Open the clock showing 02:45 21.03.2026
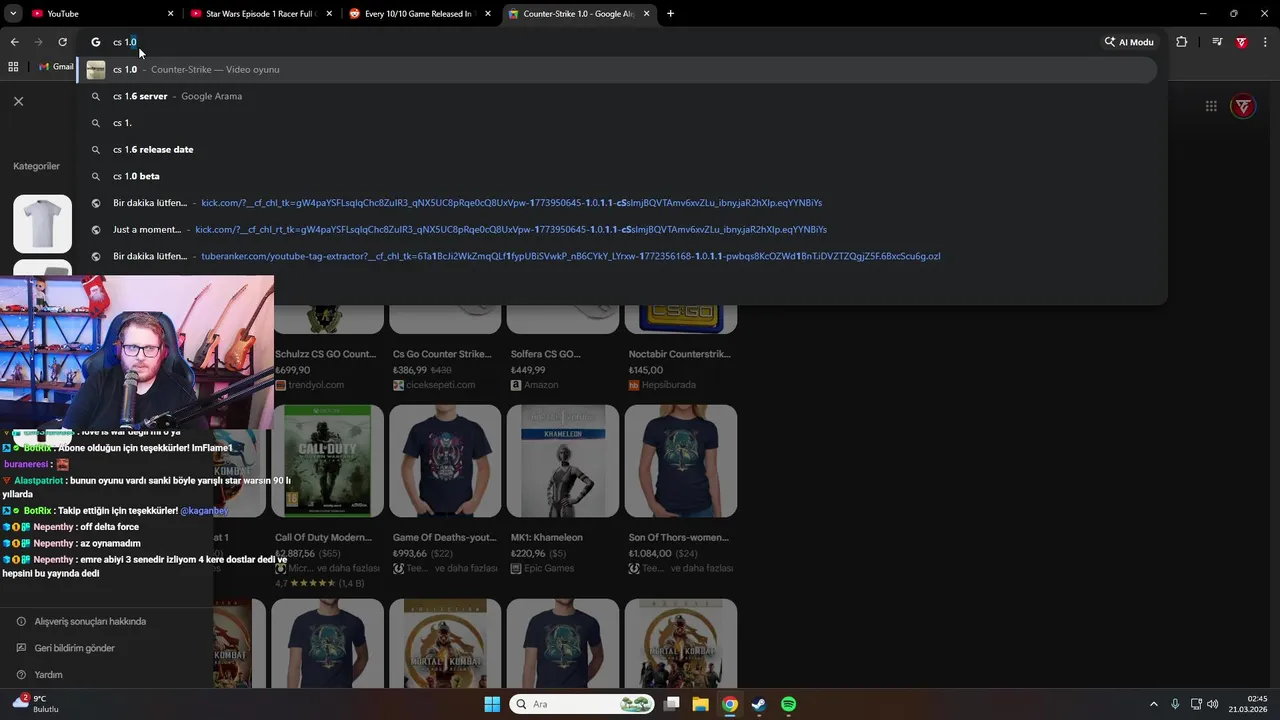Image resolution: width=1280 pixels, height=720 pixels. [1249, 704]
